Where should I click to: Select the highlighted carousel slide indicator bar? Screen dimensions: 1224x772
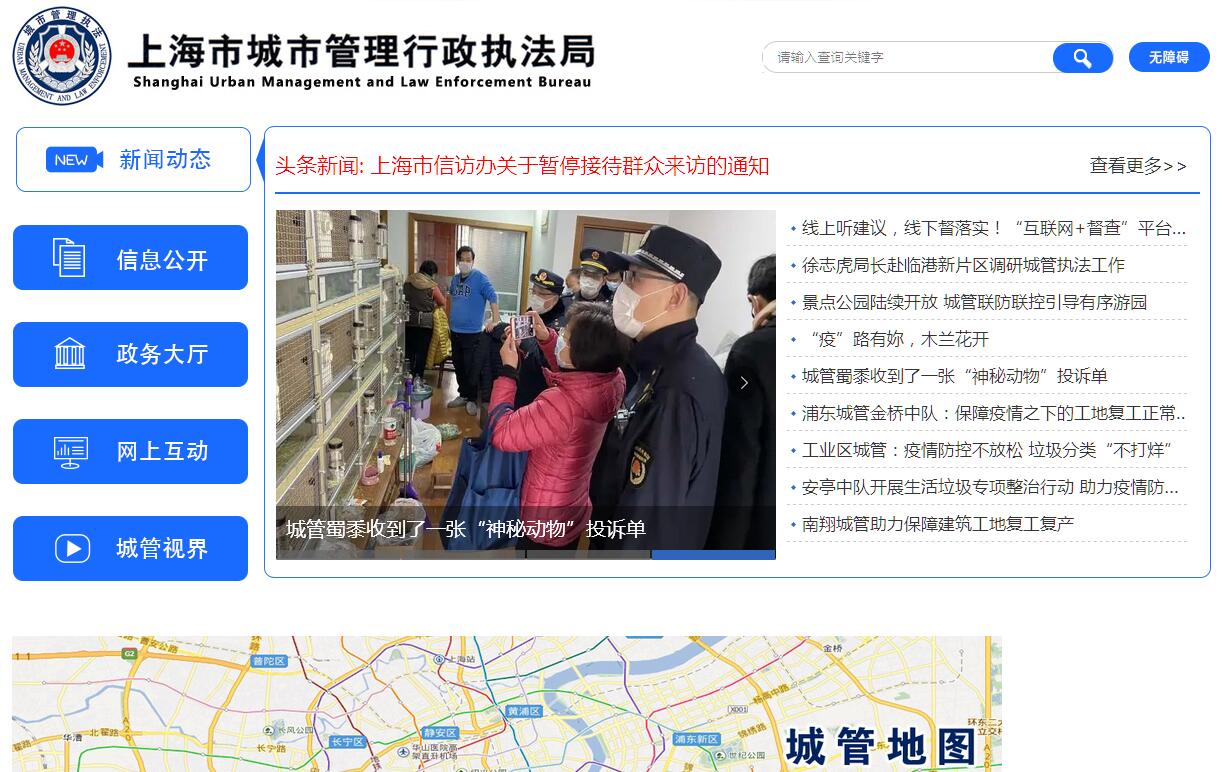tap(713, 554)
